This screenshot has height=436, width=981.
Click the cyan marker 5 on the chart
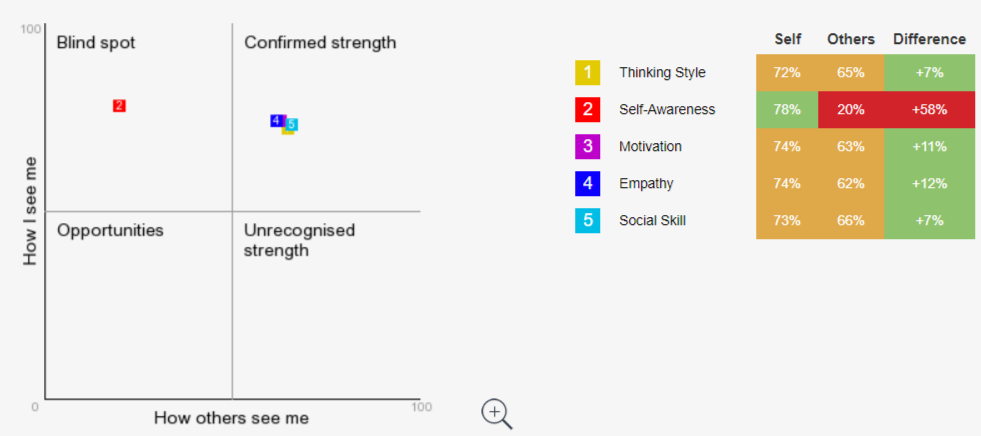292,124
